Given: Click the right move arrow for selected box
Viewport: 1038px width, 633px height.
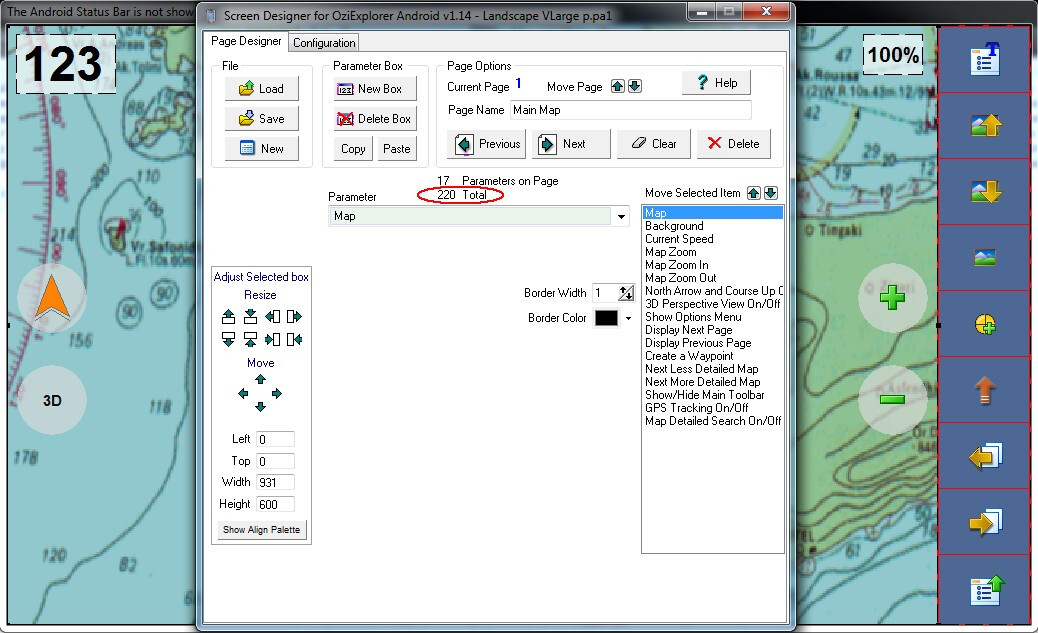Looking at the screenshot, I should click(277, 394).
